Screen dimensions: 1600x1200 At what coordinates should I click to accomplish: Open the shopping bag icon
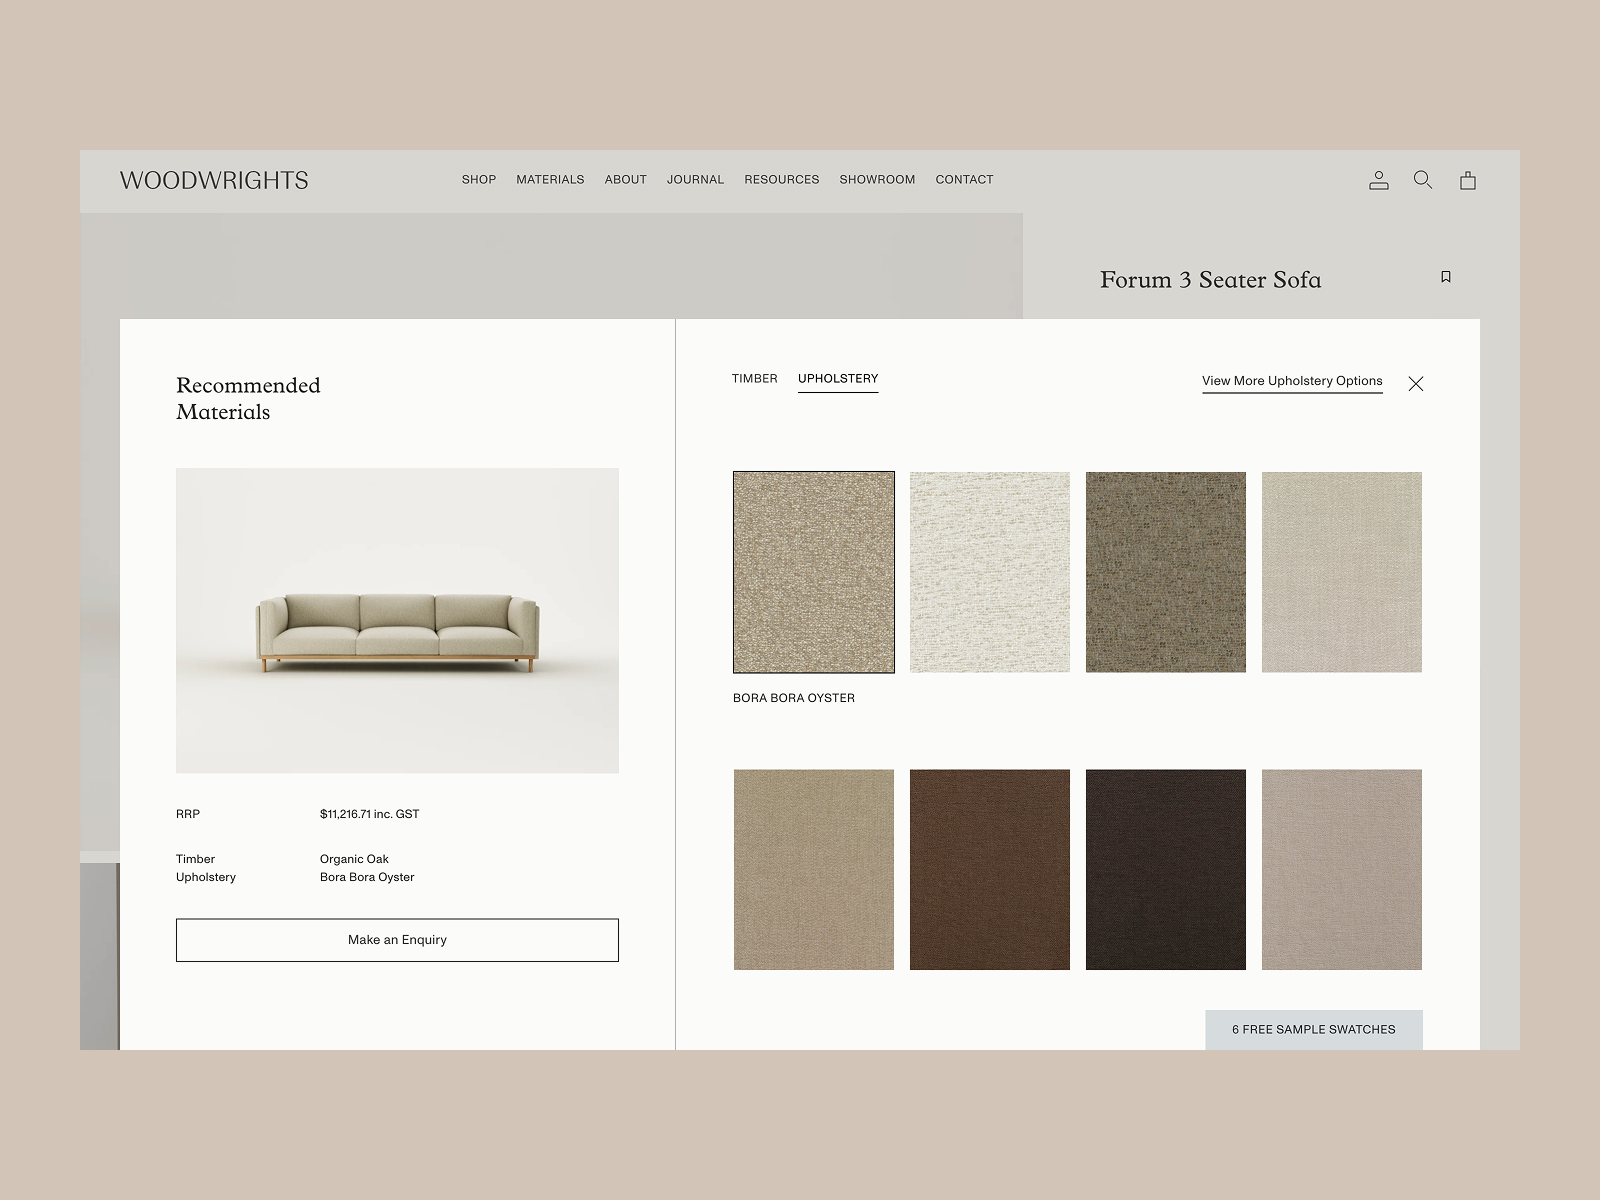click(1468, 180)
